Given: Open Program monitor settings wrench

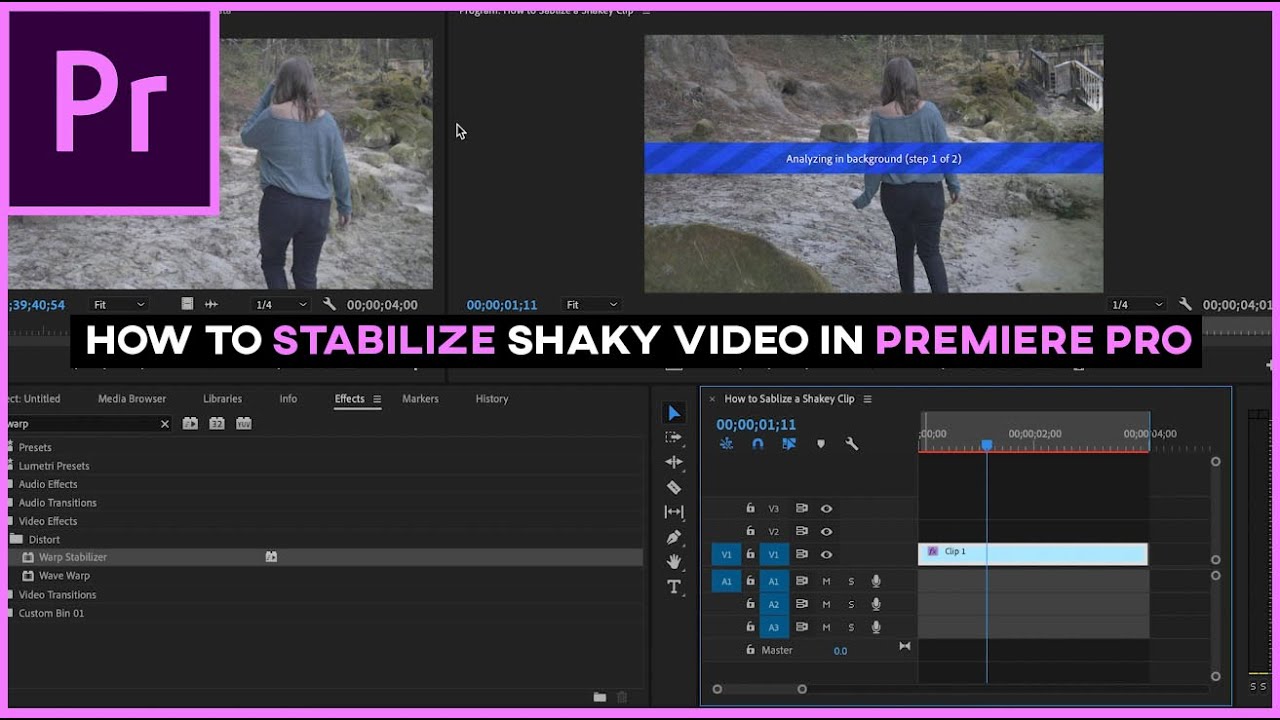Looking at the screenshot, I should (1186, 305).
